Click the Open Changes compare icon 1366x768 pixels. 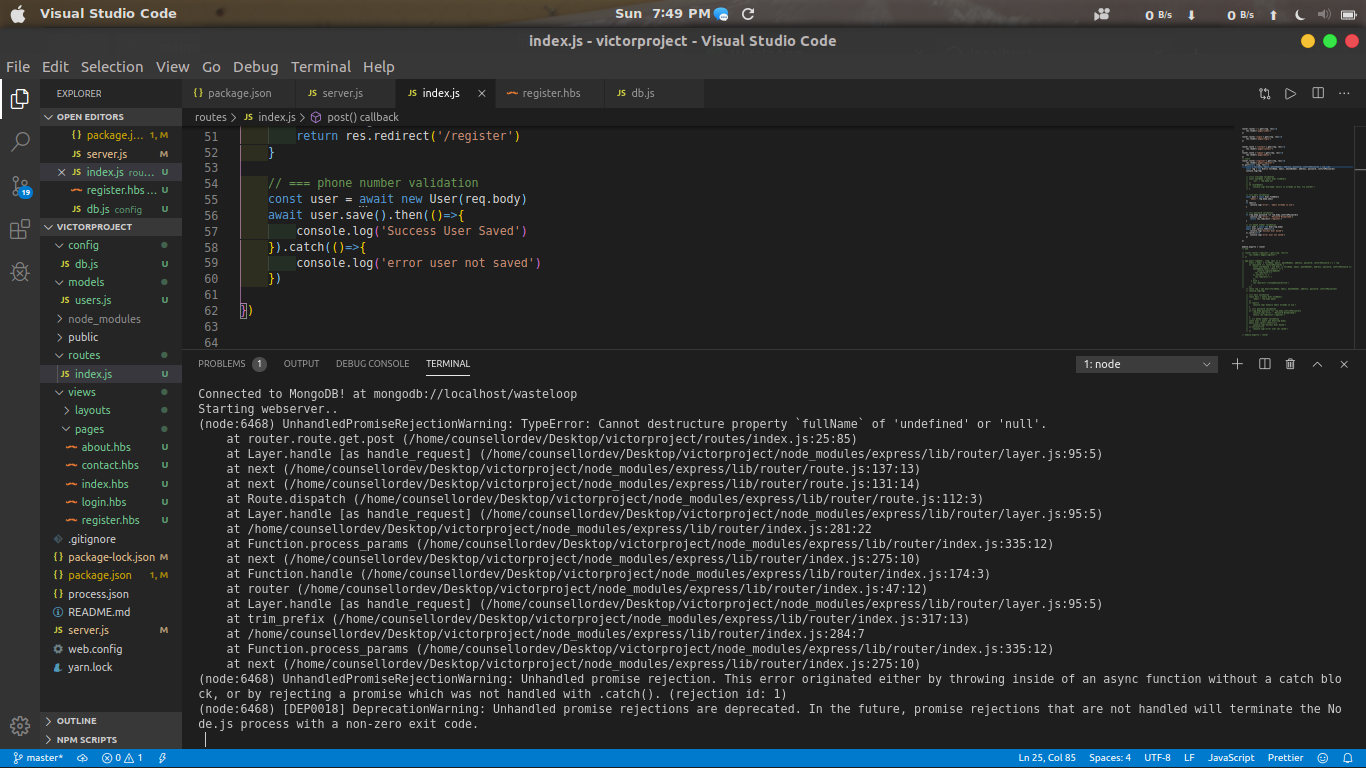pos(1264,93)
